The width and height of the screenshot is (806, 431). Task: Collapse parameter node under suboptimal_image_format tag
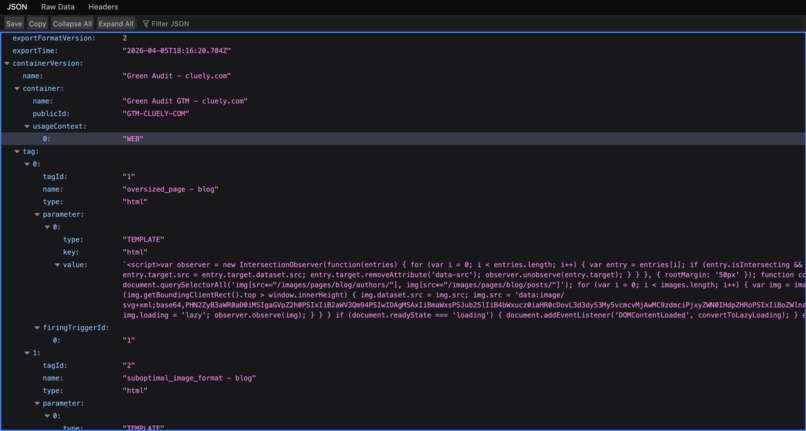(x=37, y=403)
